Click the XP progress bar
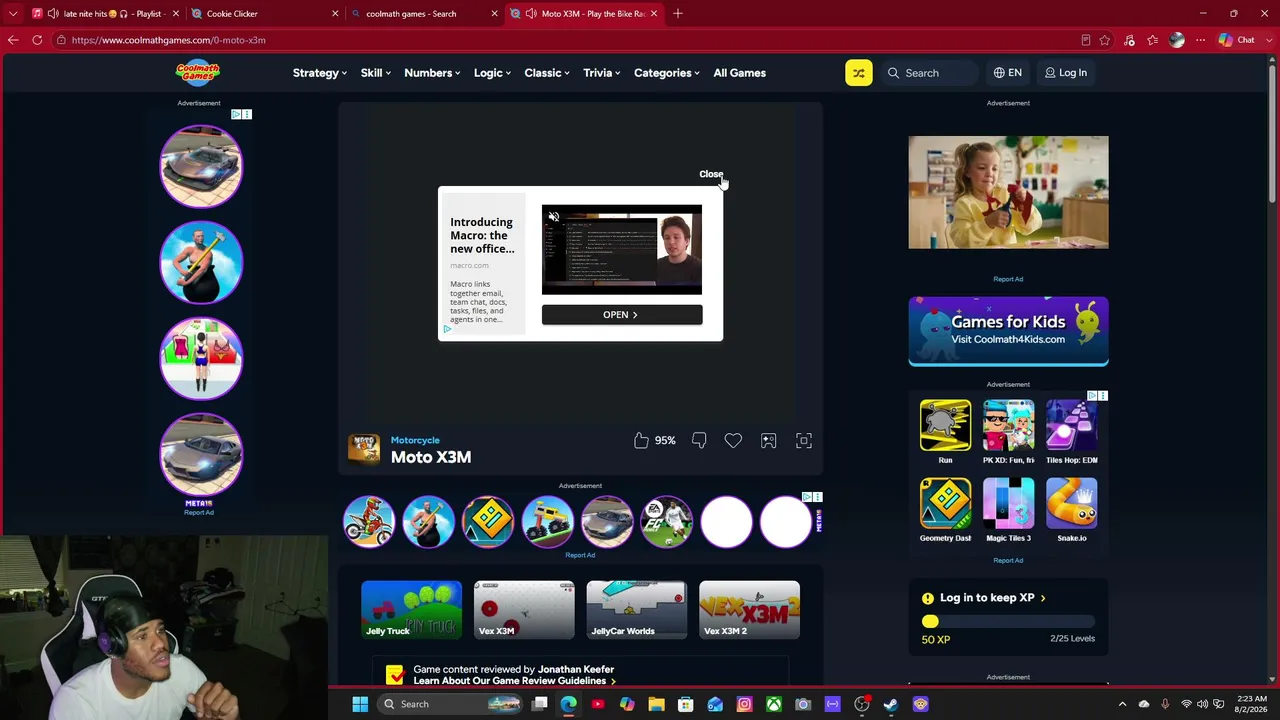The height and width of the screenshot is (720, 1280). click(x=1008, y=622)
